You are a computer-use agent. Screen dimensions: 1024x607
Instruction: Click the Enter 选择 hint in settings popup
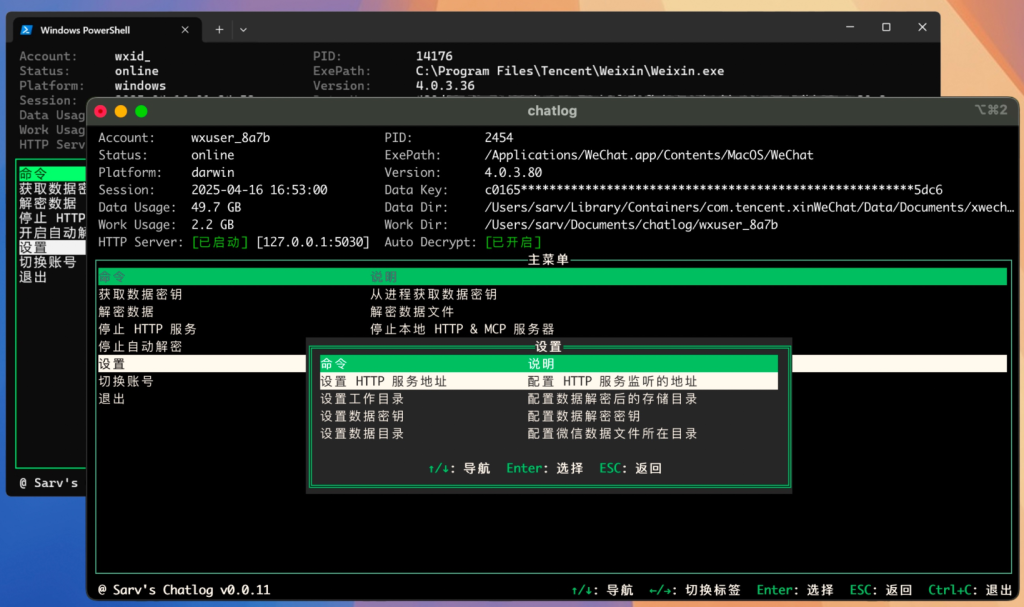544,468
